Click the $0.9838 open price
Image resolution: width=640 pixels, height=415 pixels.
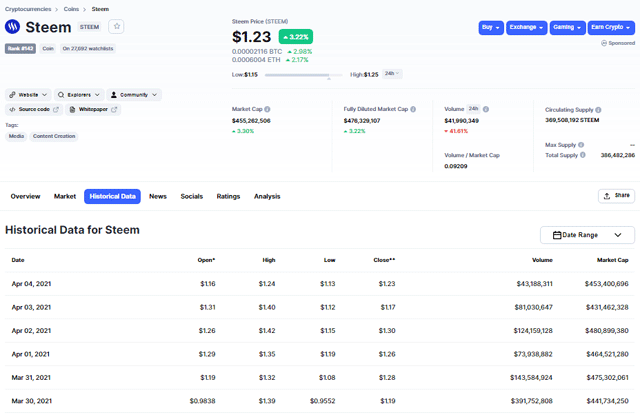(x=202, y=401)
